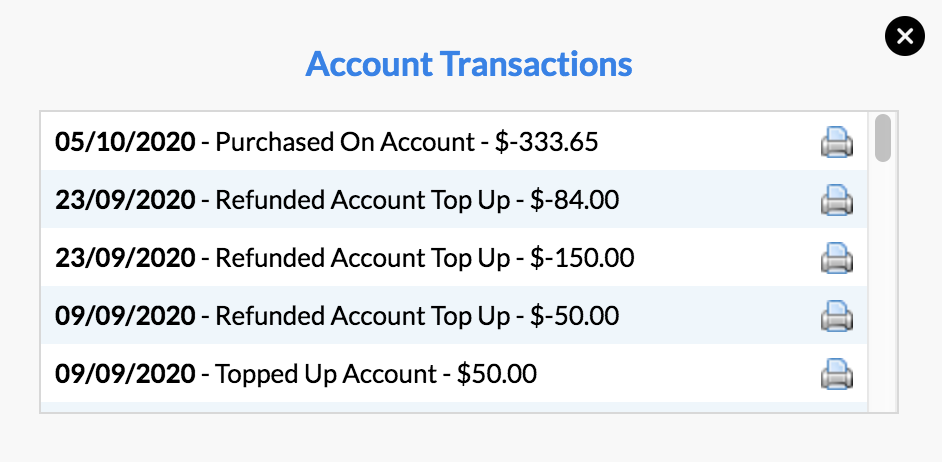Select Refunded Account Top Up for $-150.00

362,258
